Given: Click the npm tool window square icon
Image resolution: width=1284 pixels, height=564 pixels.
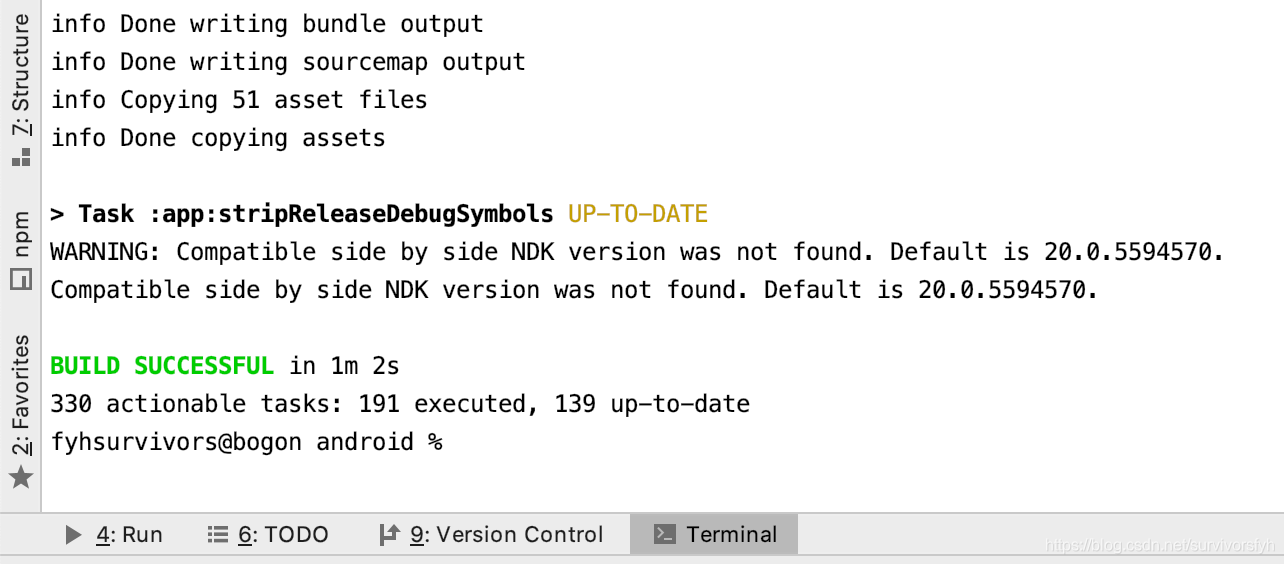Looking at the screenshot, I should point(21,280).
